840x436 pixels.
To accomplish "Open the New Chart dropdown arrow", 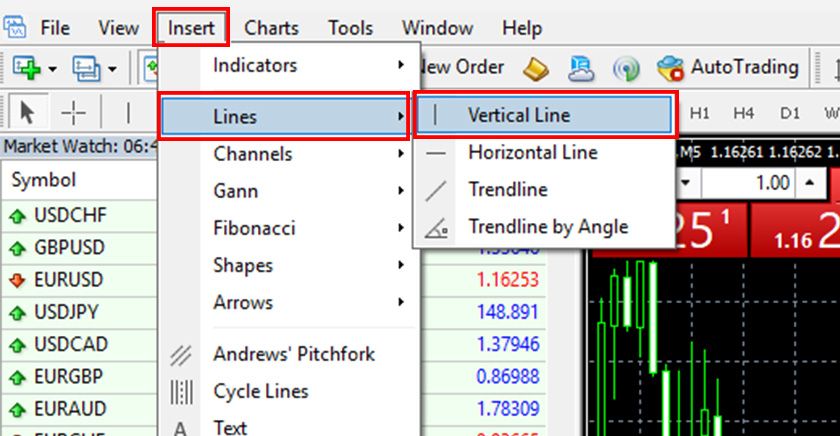I will click(52, 69).
